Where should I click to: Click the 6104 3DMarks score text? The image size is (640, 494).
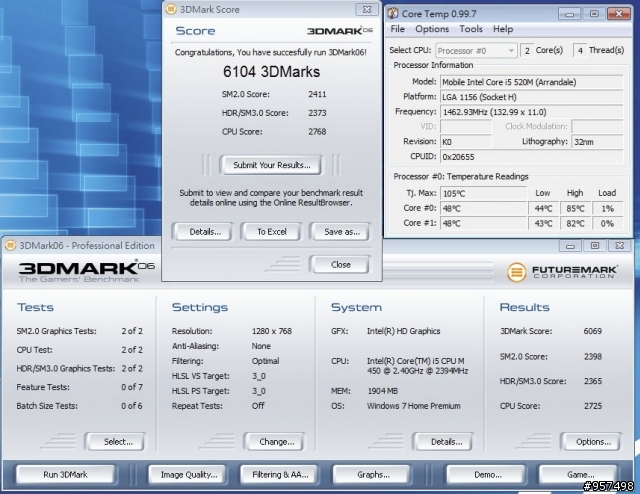271,72
